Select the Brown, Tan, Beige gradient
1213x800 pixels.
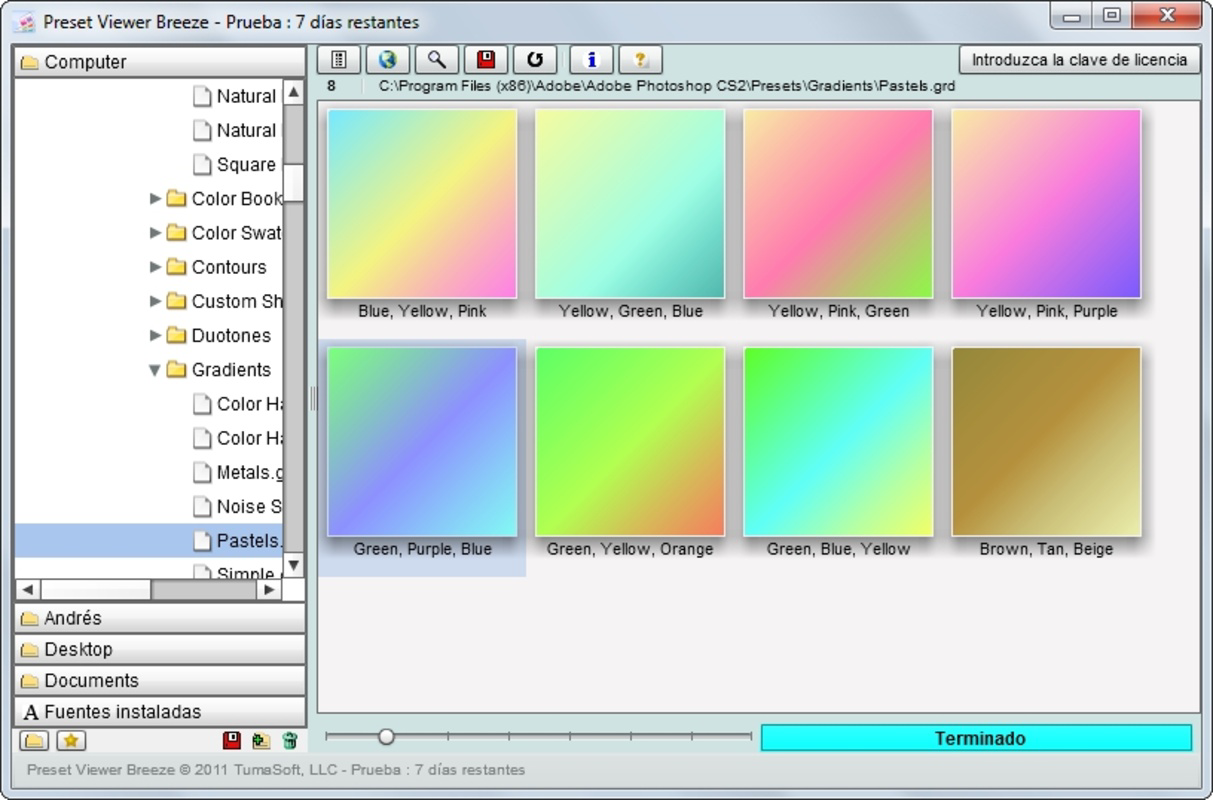(x=1046, y=442)
